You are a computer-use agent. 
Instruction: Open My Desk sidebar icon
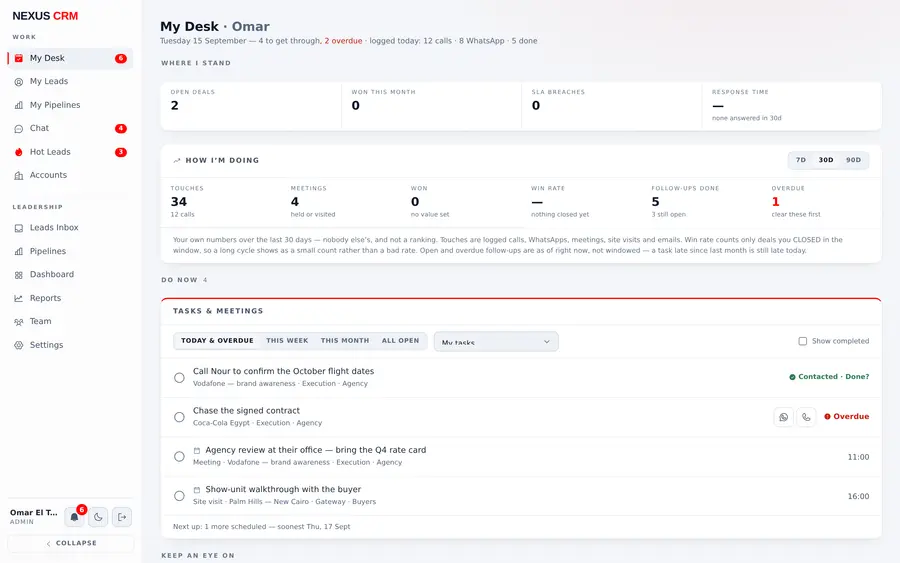coord(19,58)
